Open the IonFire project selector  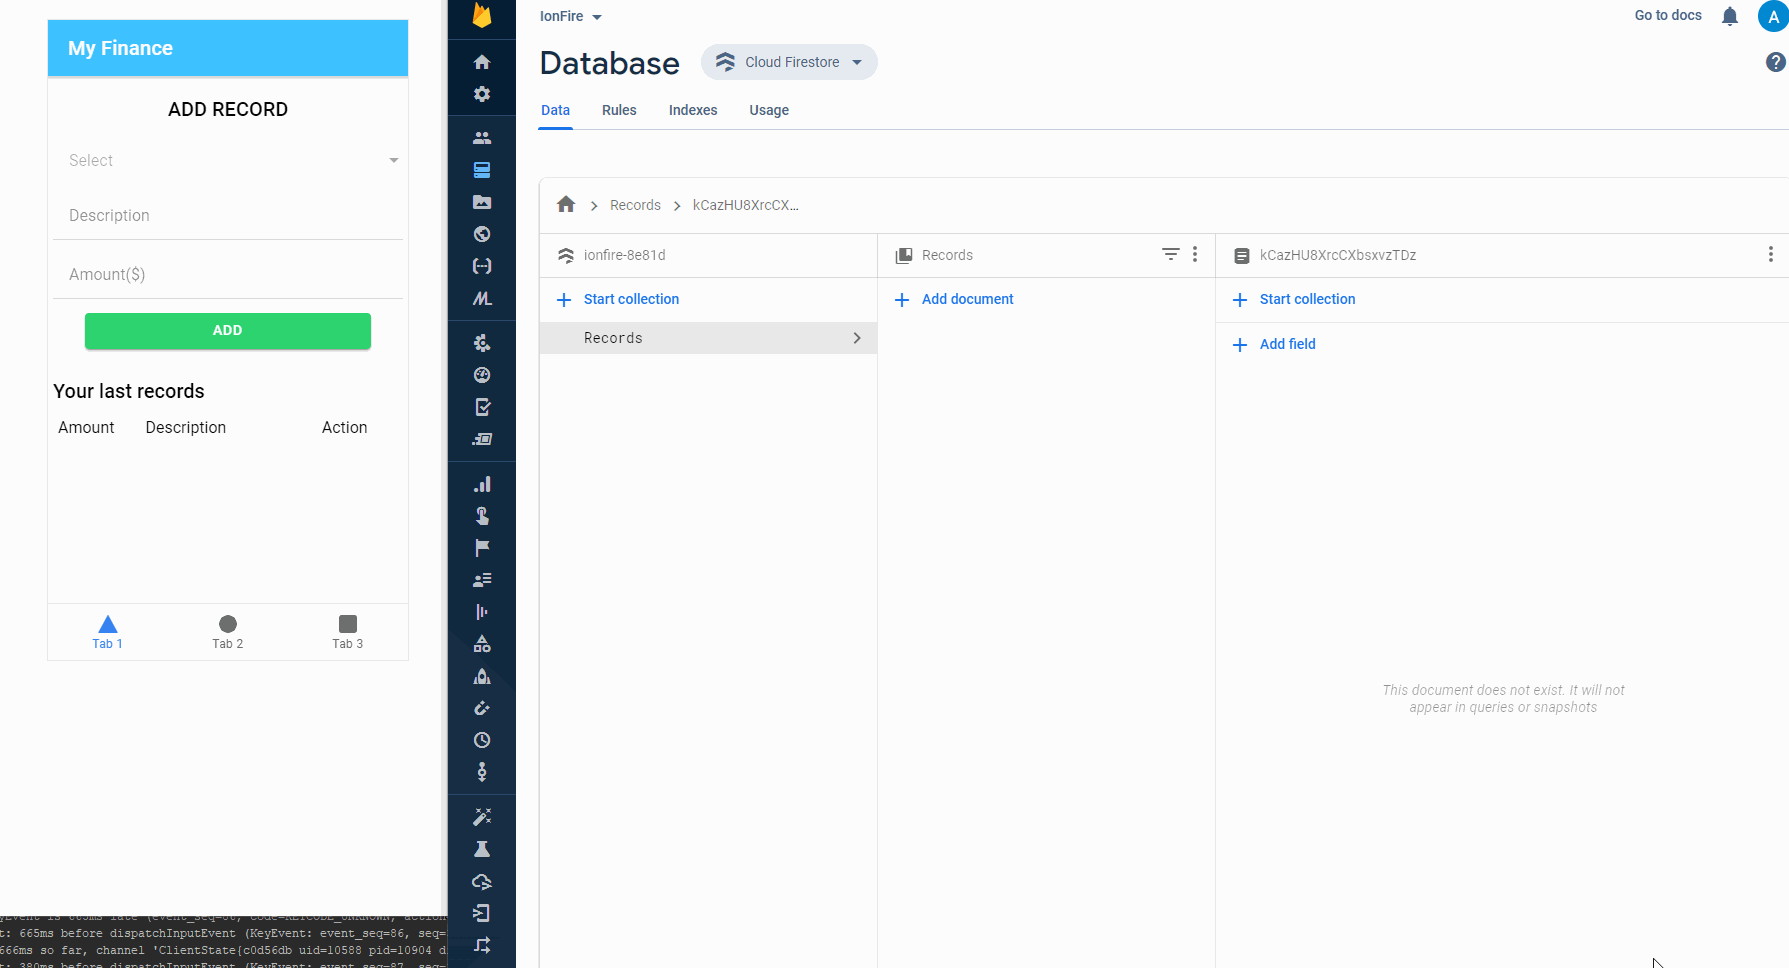tap(570, 16)
